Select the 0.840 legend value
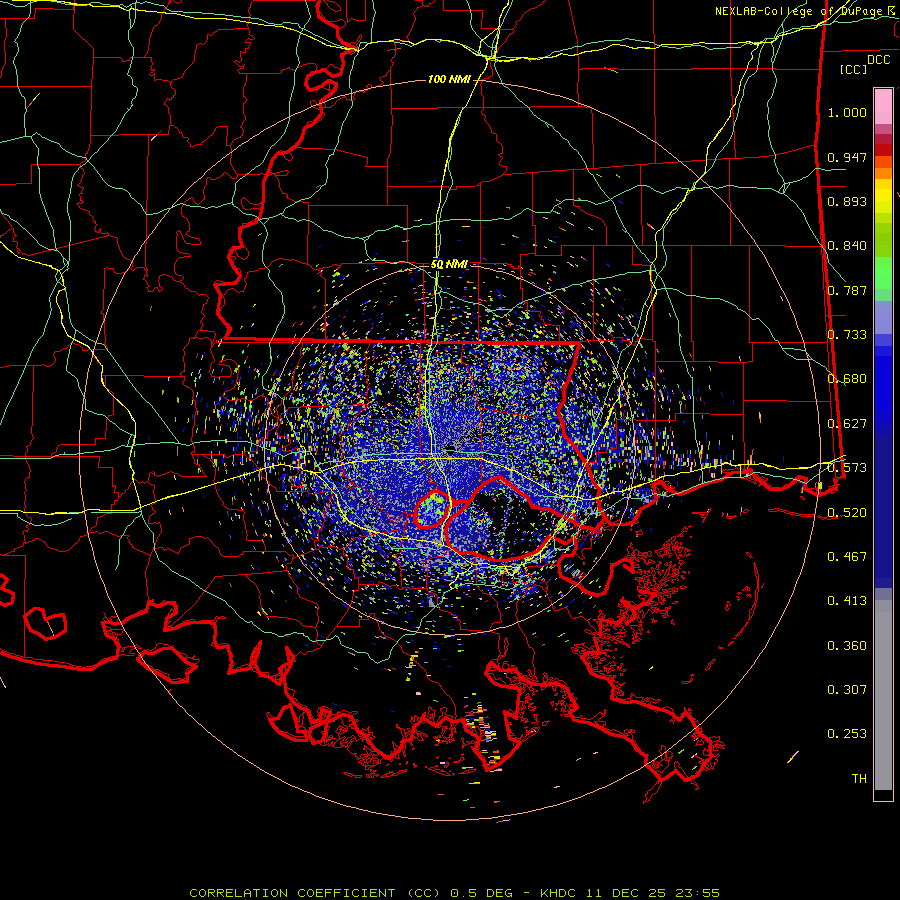Viewport: 900px width, 900px height. [x=847, y=246]
